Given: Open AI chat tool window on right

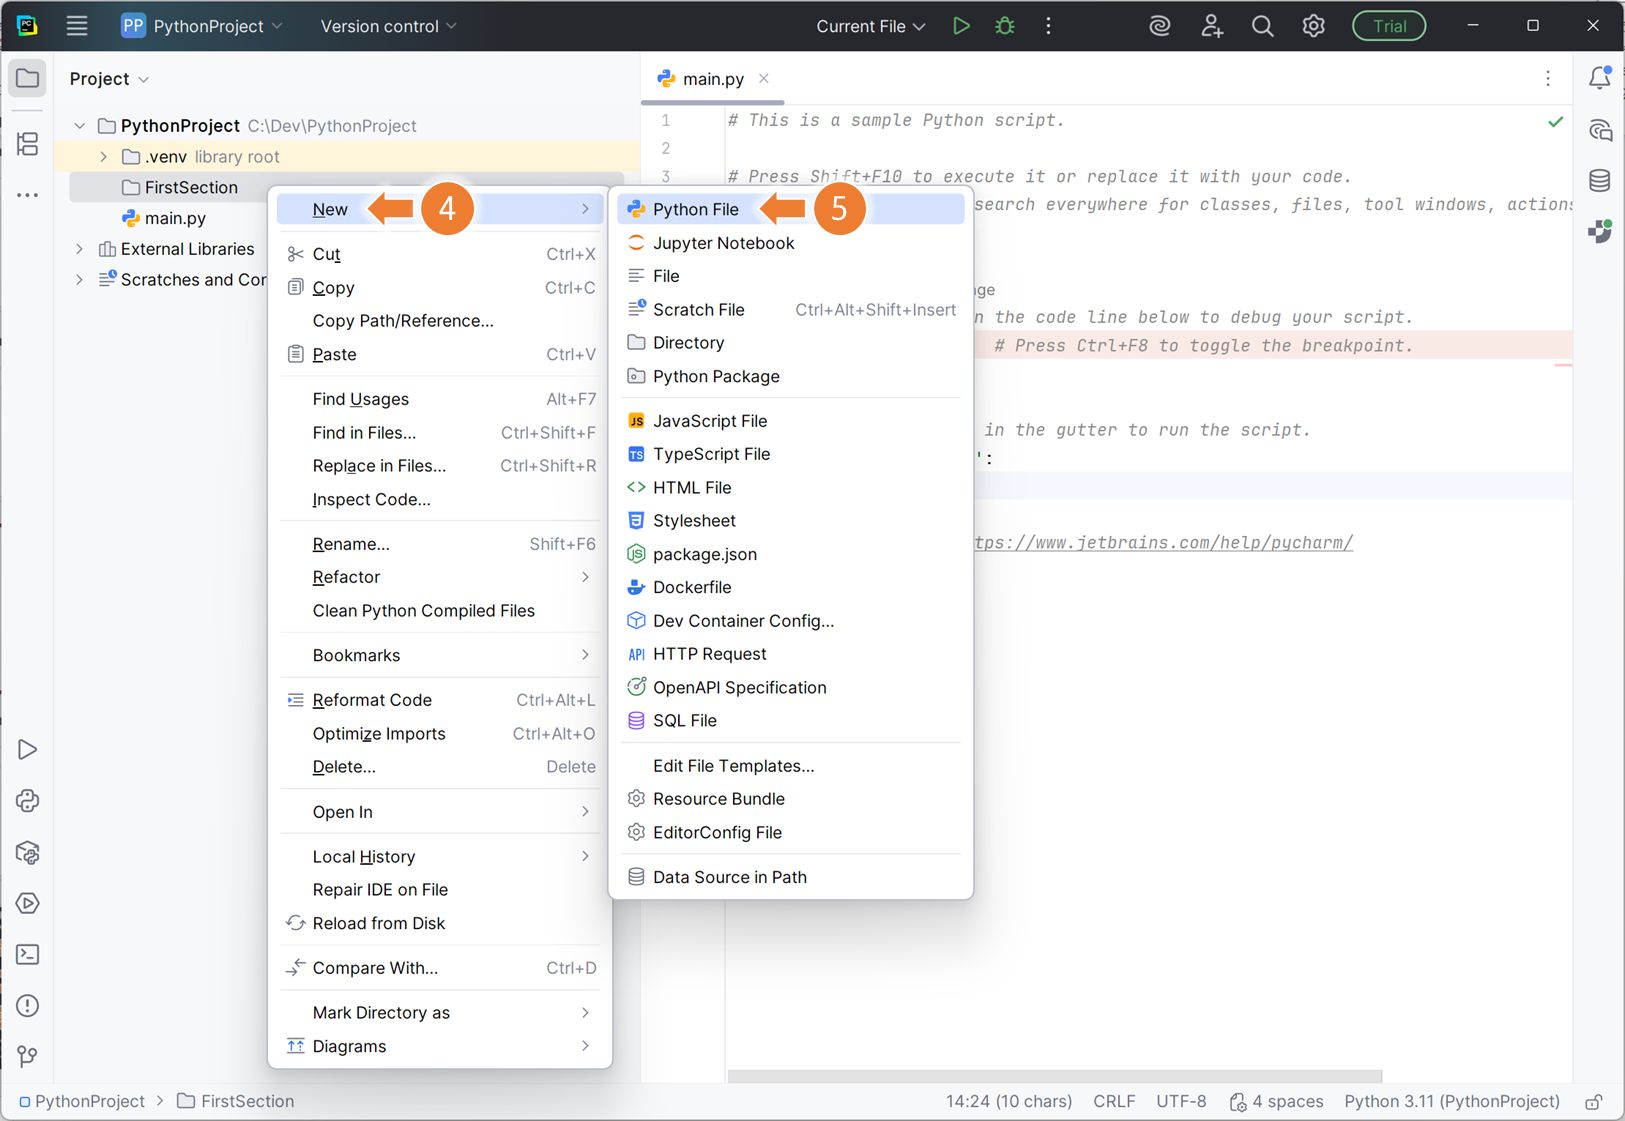Looking at the screenshot, I should [1600, 130].
